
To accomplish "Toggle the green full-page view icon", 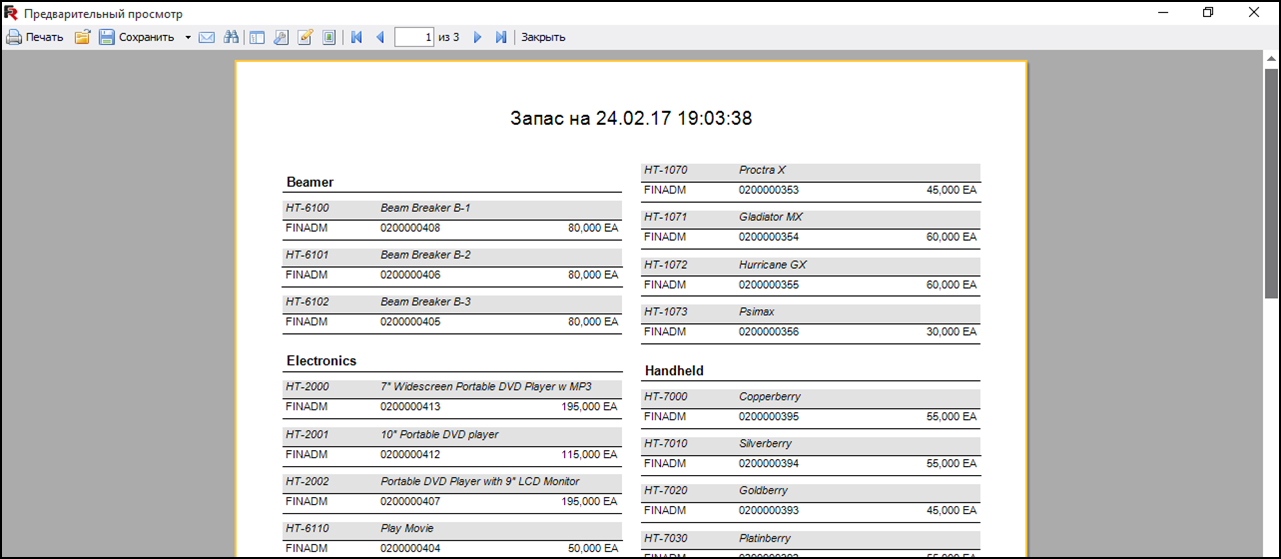I will (329, 37).
